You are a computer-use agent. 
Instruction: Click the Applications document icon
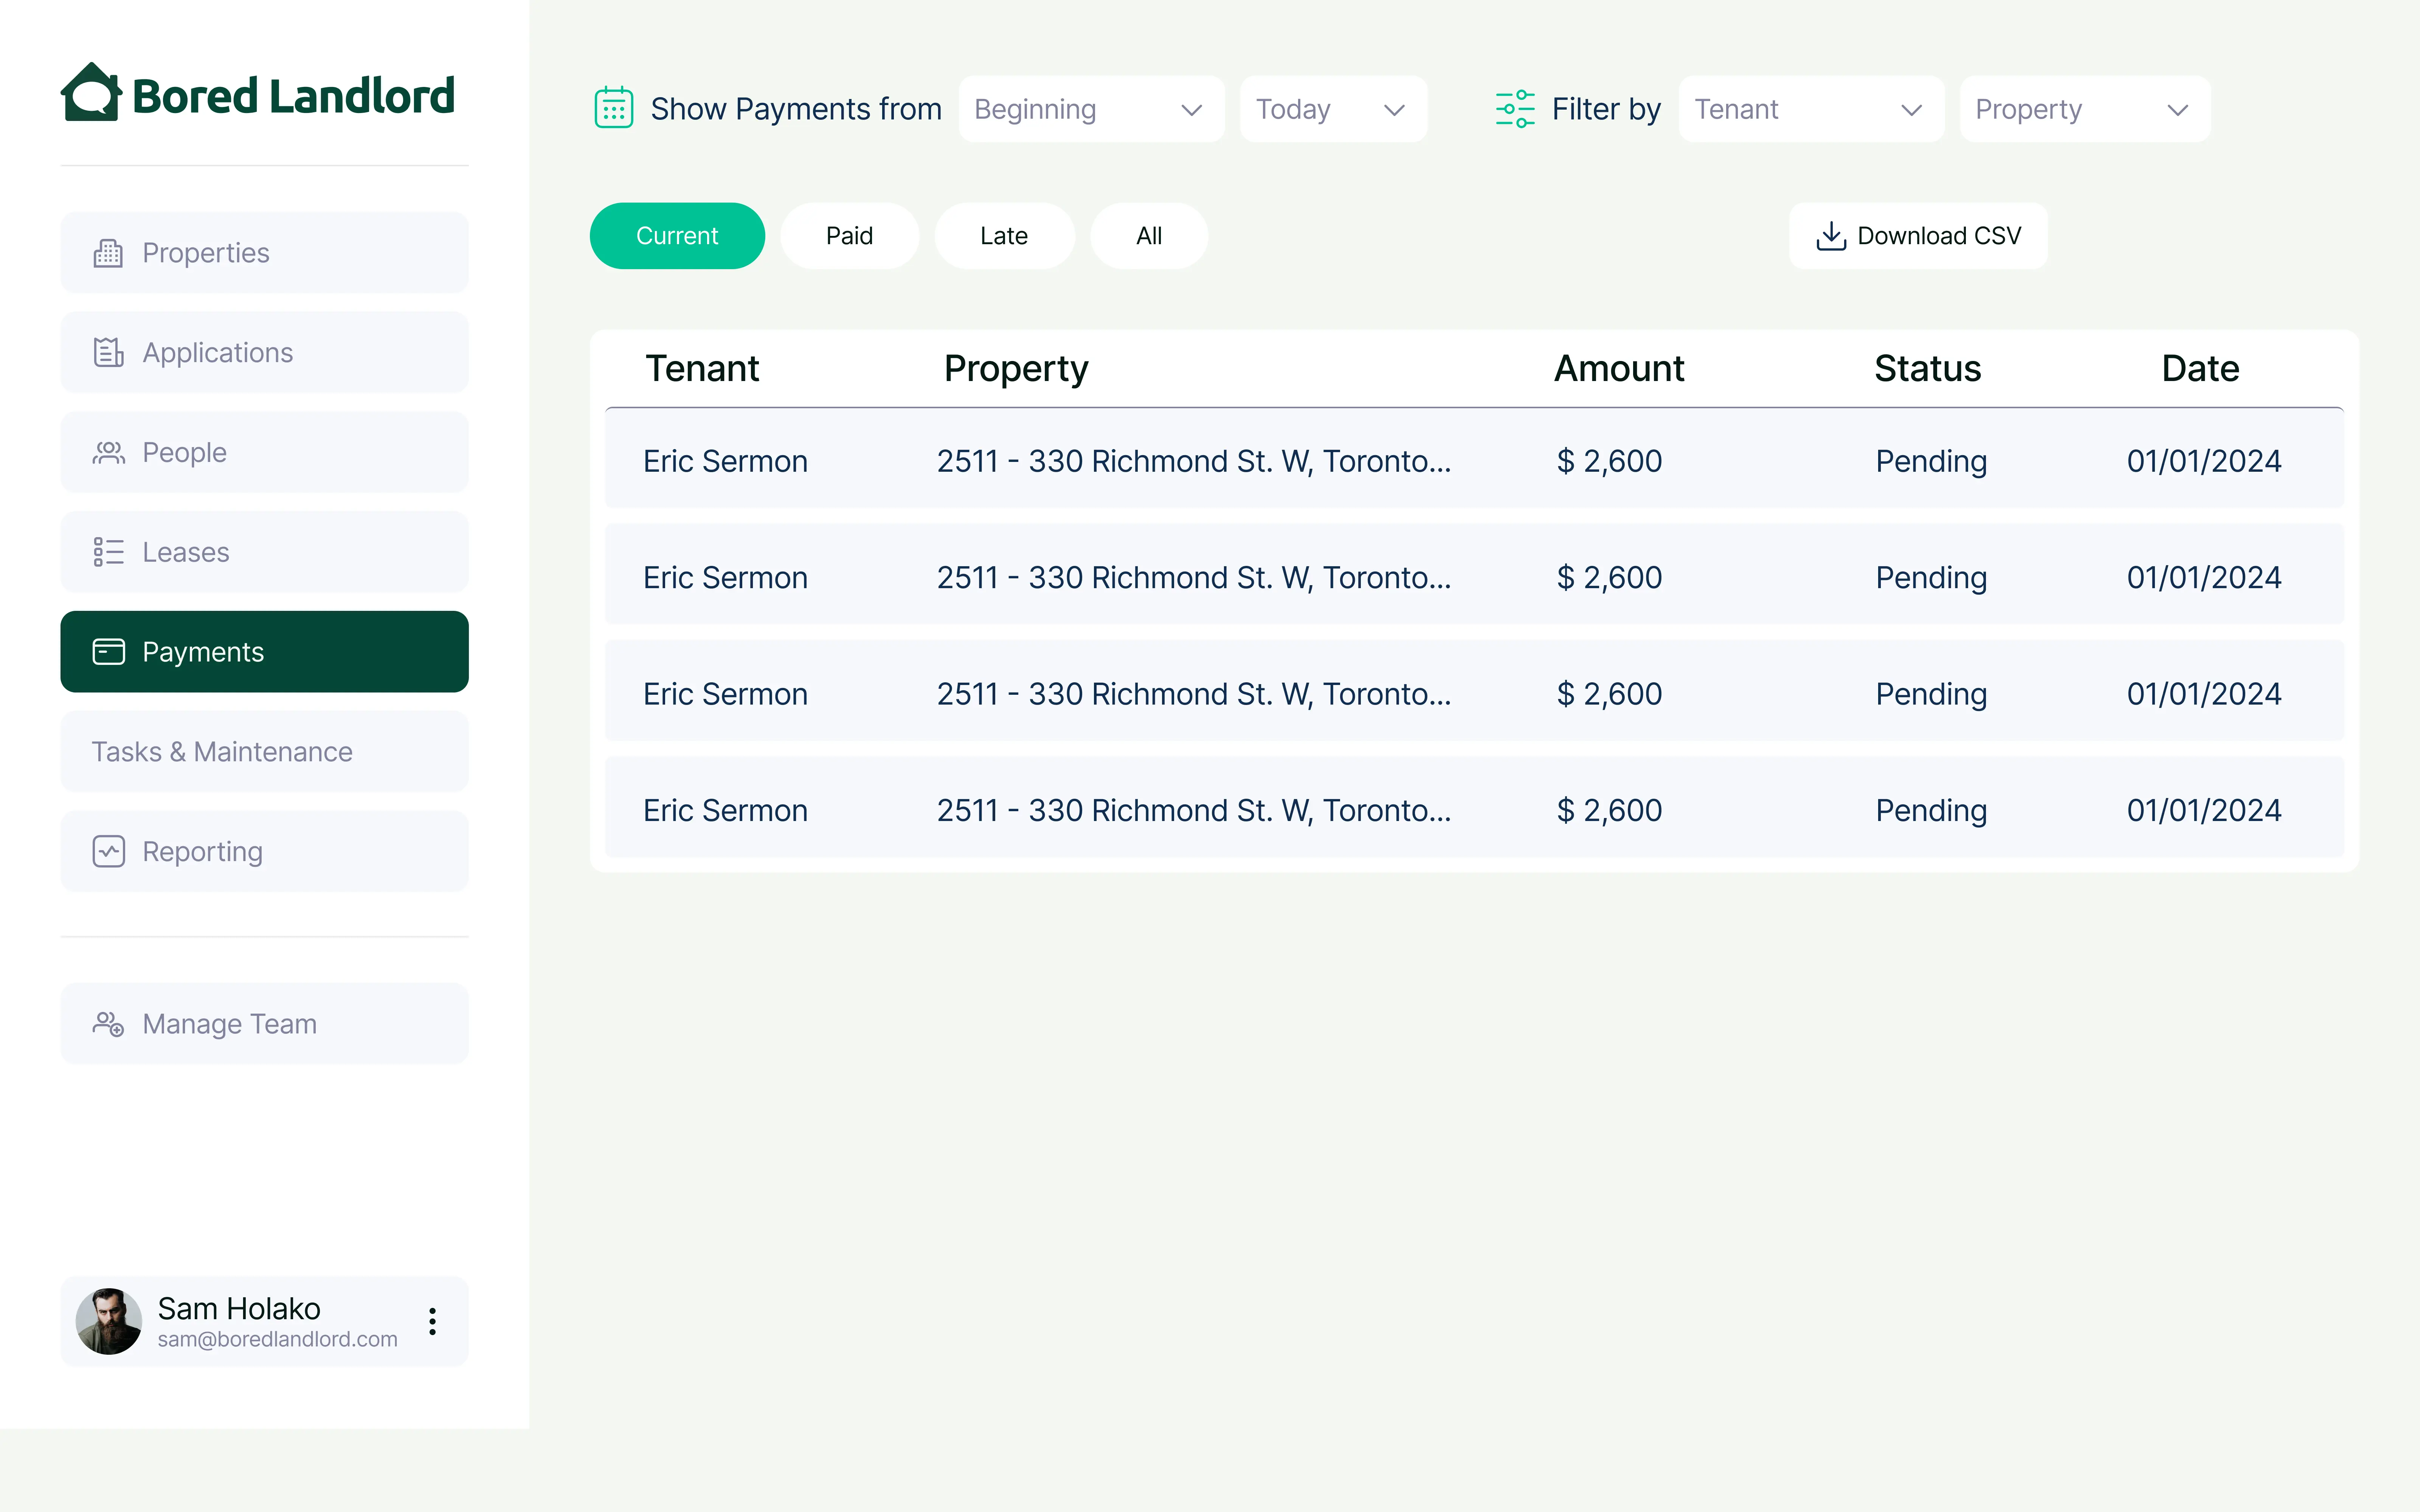tap(108, 352)
